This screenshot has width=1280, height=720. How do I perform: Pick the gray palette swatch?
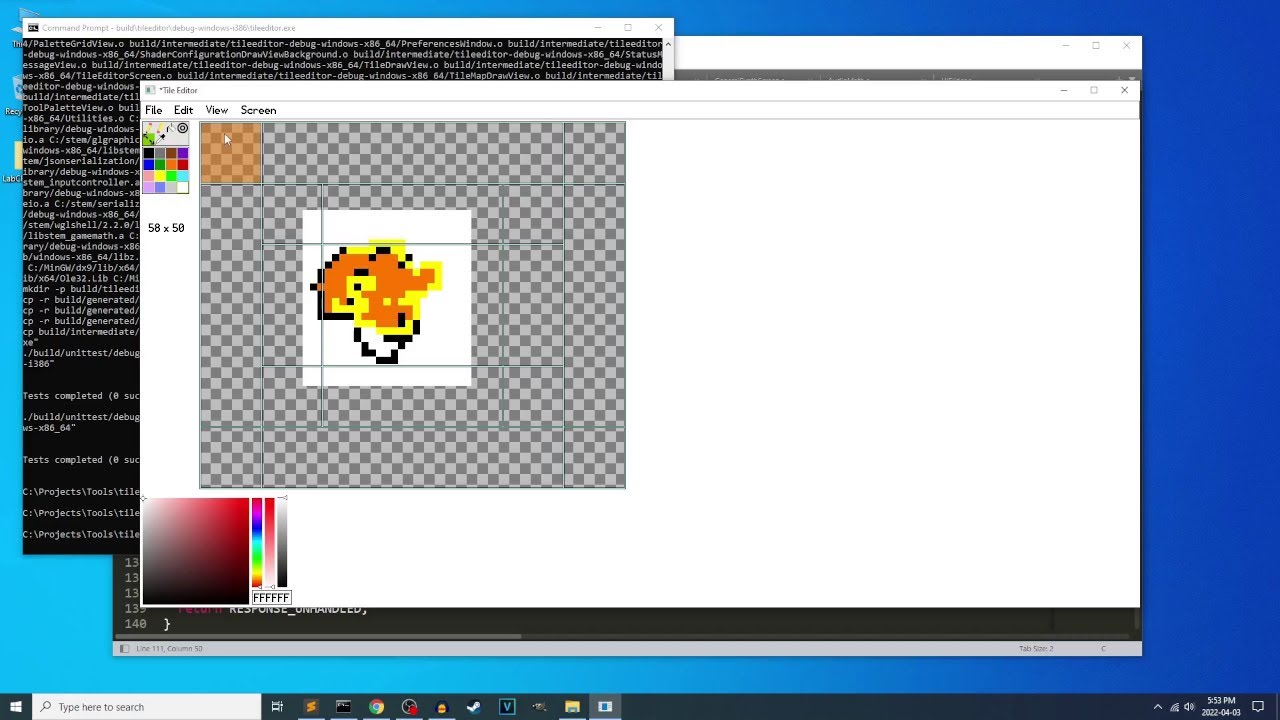point(160,153)
